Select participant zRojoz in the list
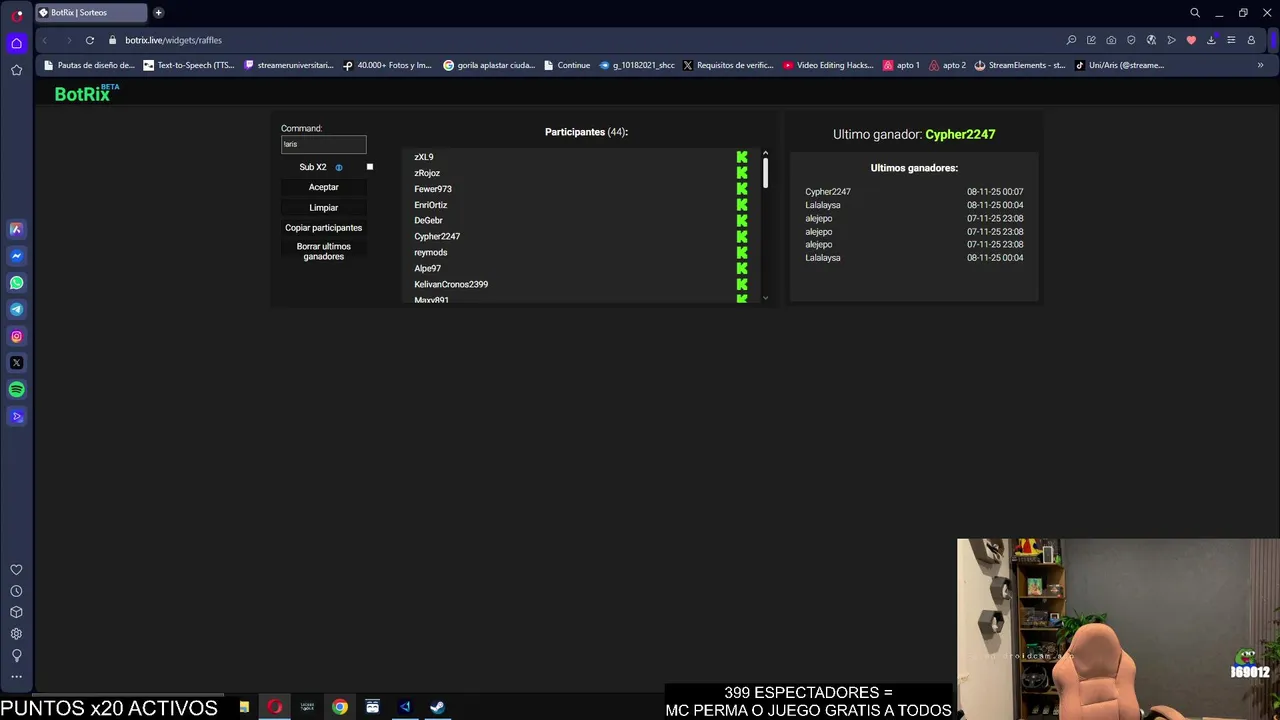 (427, 173)
